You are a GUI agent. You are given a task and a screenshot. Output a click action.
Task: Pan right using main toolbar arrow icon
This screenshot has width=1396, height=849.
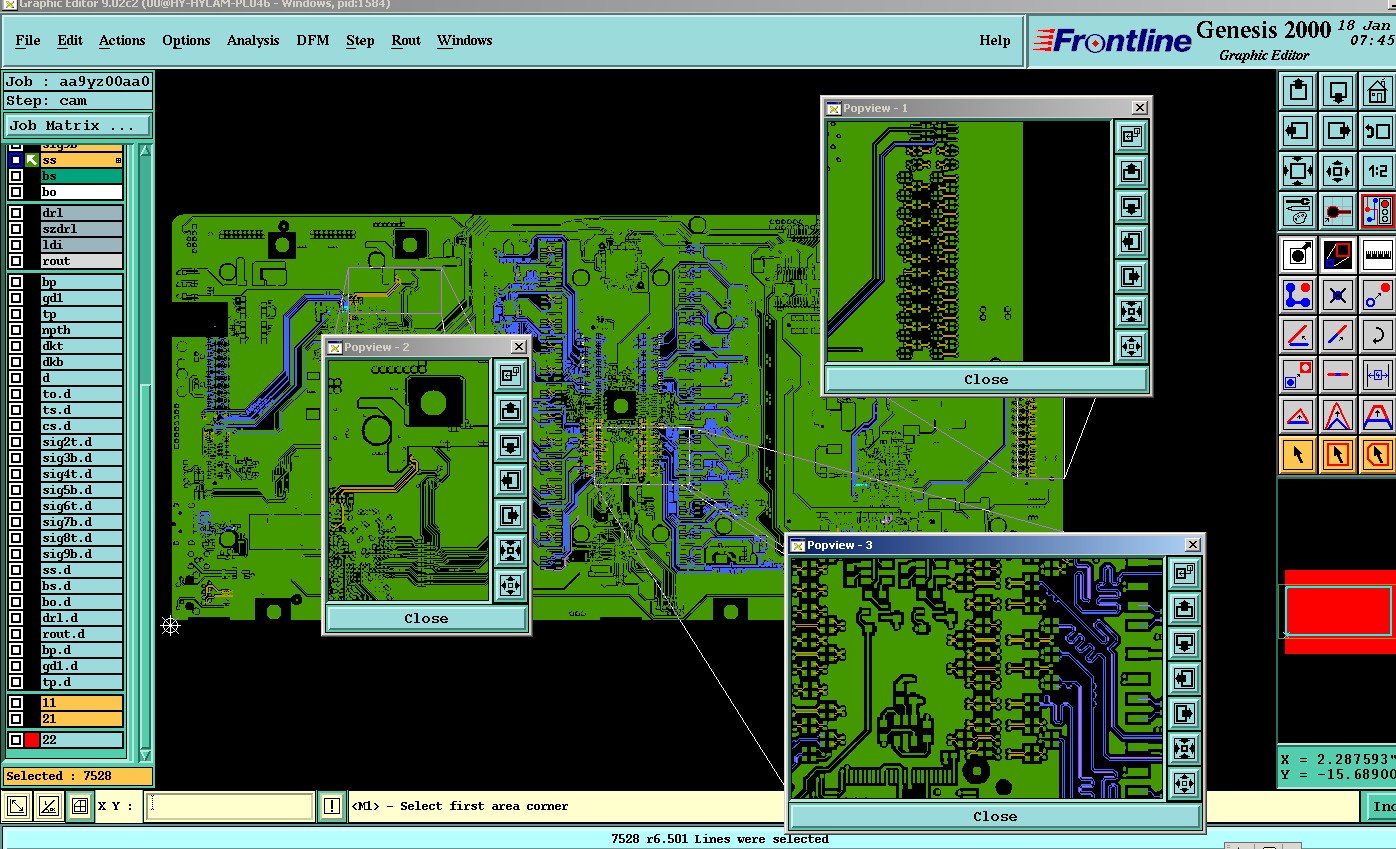click(1338, 130)
